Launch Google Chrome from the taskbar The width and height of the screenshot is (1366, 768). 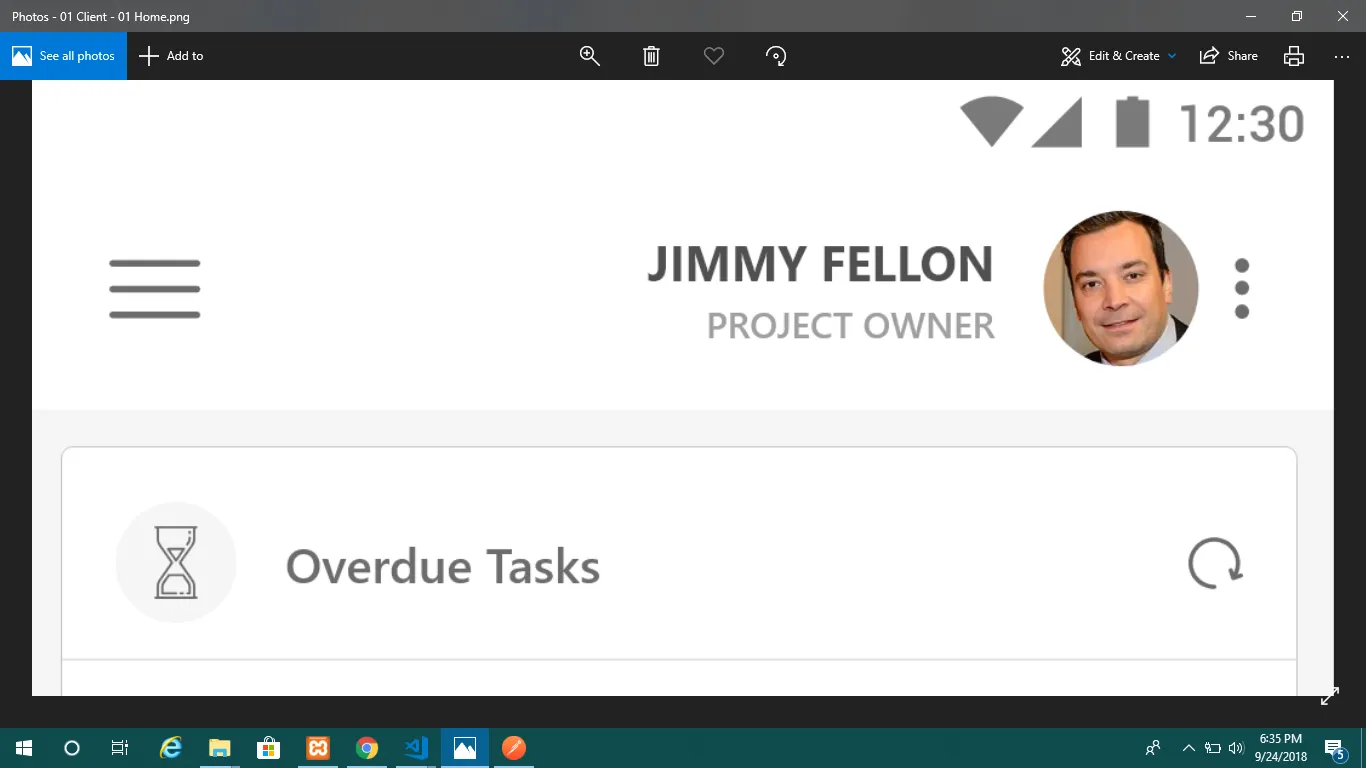[x=367, y=748]
